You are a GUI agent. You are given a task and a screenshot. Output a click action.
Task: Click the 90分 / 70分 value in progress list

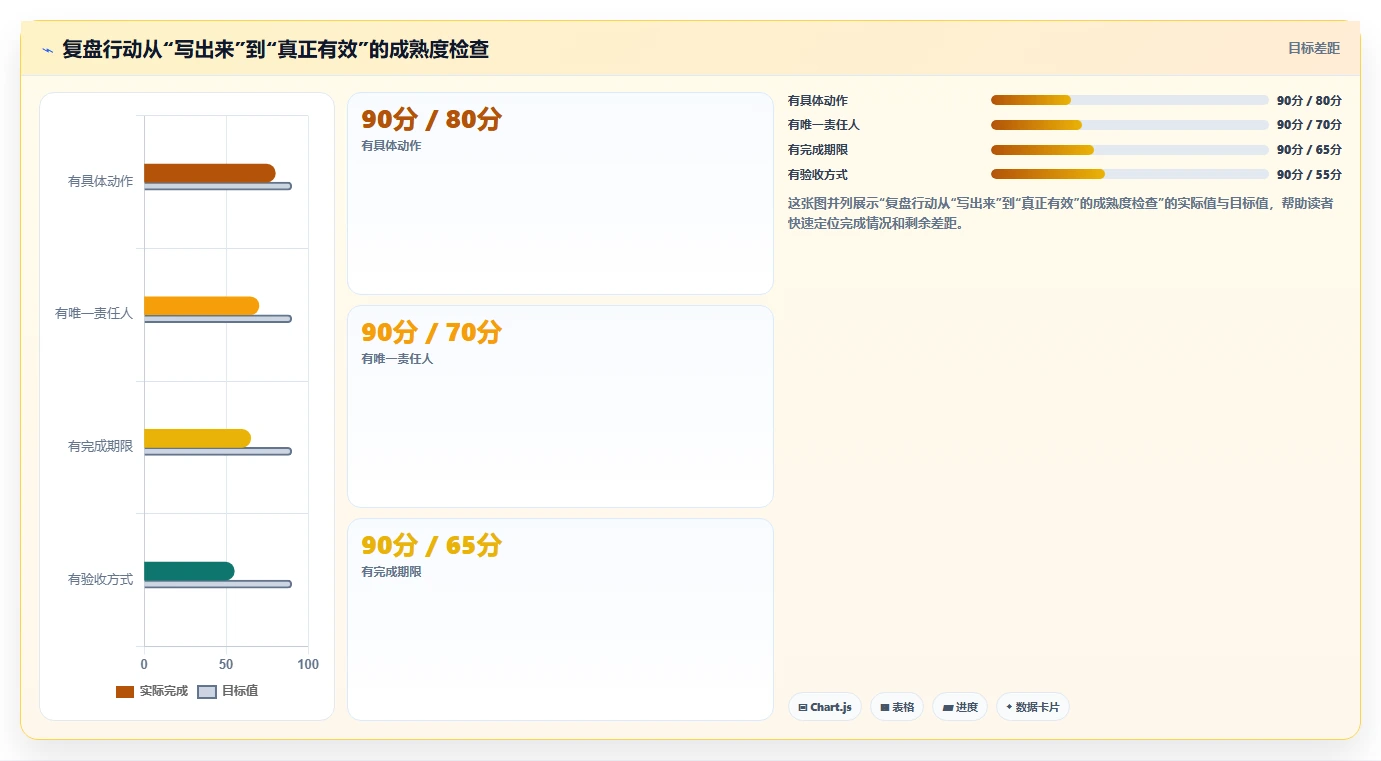(x=1309, y=125)
